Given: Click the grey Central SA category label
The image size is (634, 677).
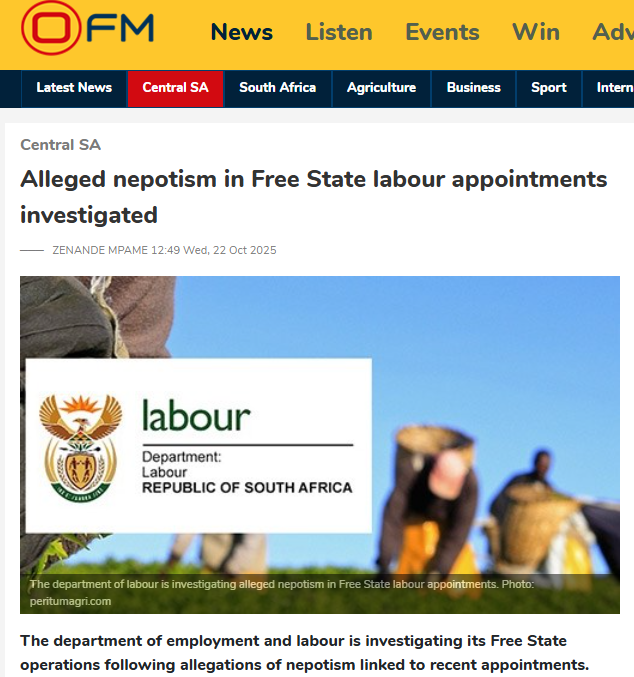Looking at the screenshot, I should (60, 145).
